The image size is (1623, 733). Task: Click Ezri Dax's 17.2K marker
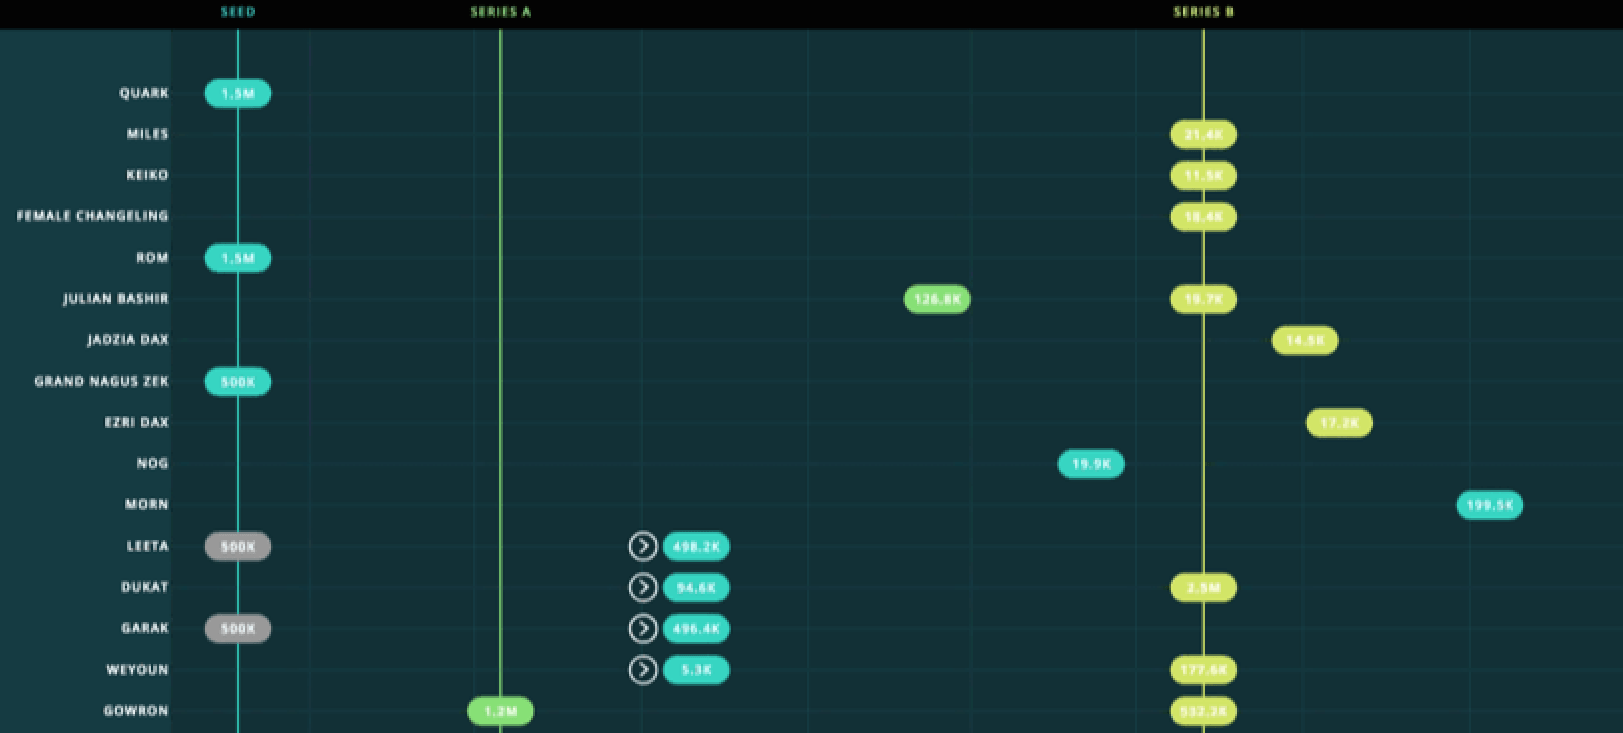1339,423
